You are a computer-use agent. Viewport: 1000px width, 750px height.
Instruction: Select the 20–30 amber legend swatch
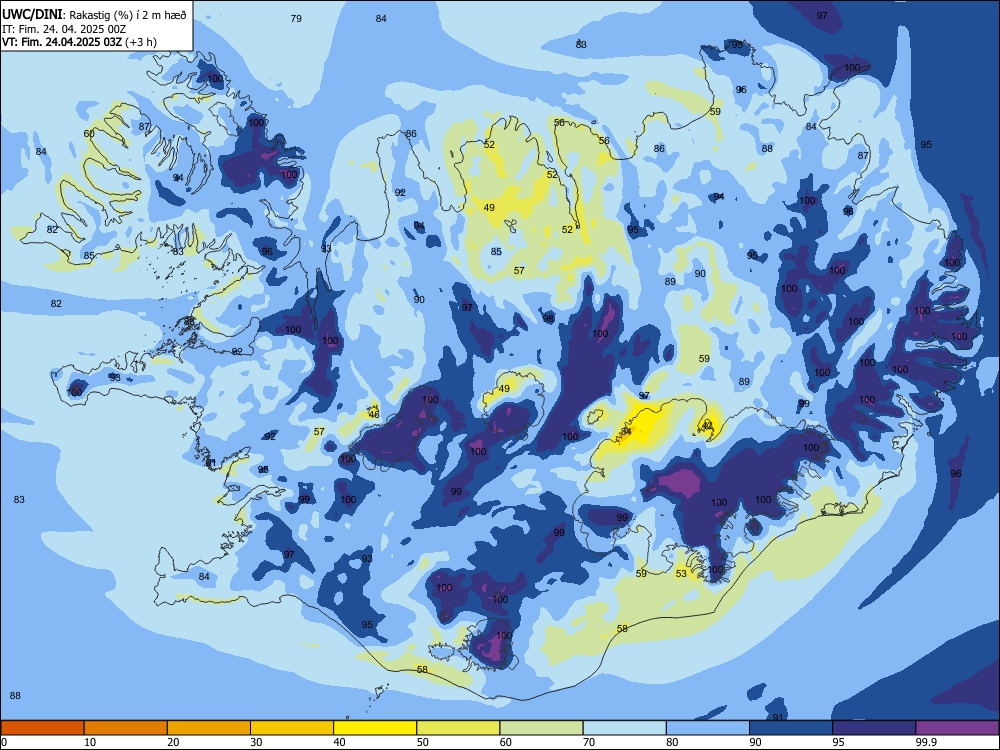coord(209,728)
